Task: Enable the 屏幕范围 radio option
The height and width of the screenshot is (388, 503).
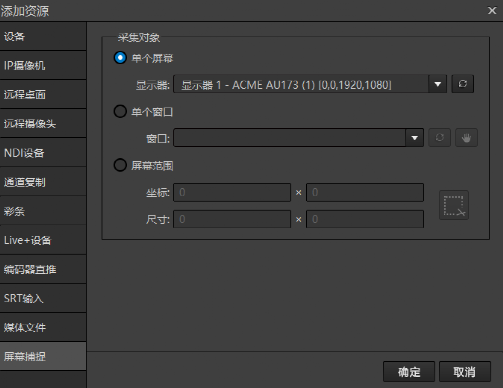Action: coord(120,165)
